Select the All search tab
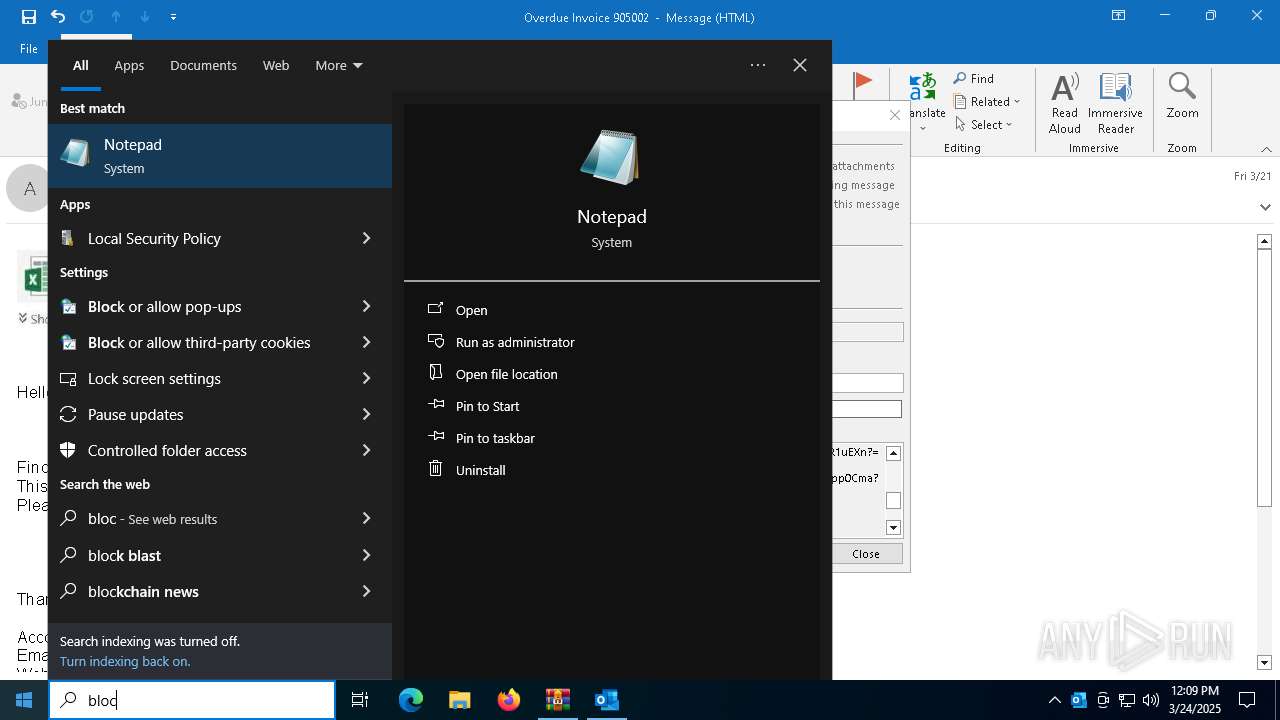This screenshot has height=720, width=1280. pos(81,65)
